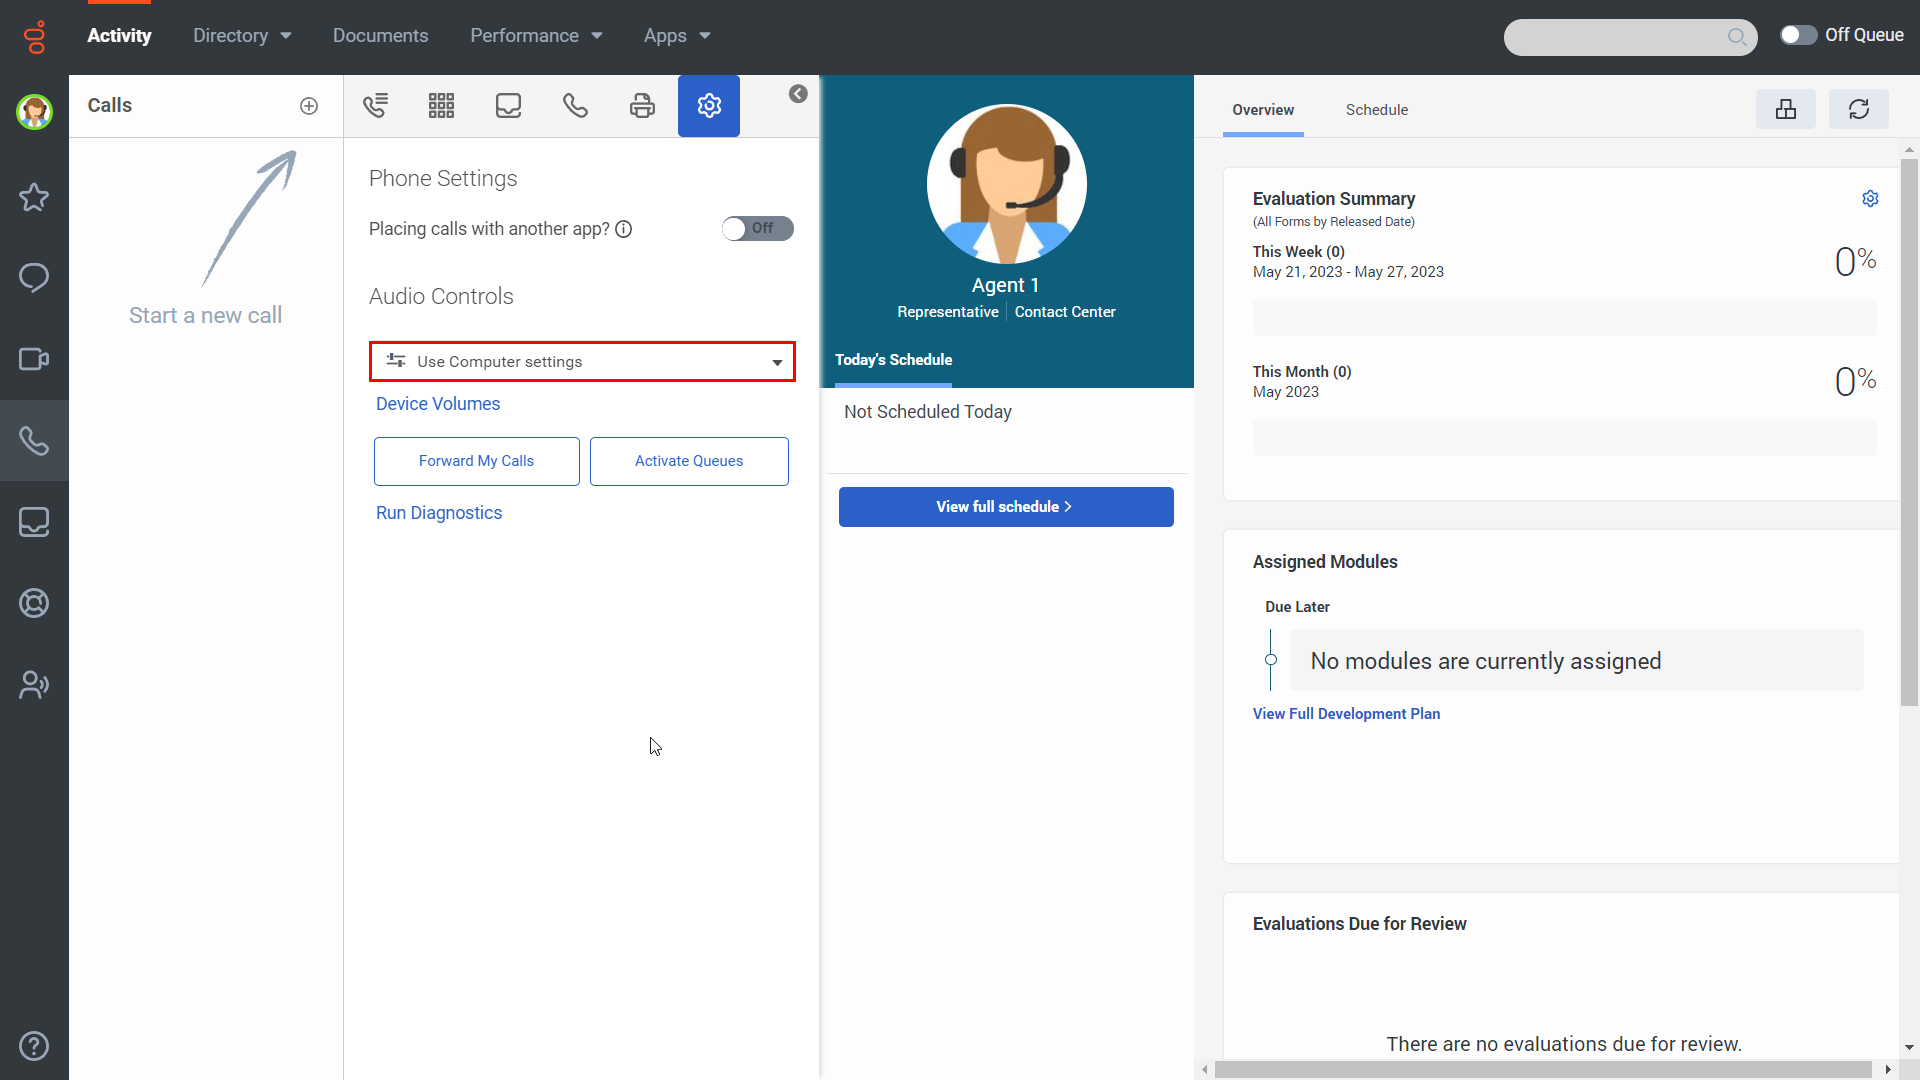The width and height of the screenshot is (1920, 1080).
Task: Open favorites star in left sidebar
Action: tap(34, 197)
